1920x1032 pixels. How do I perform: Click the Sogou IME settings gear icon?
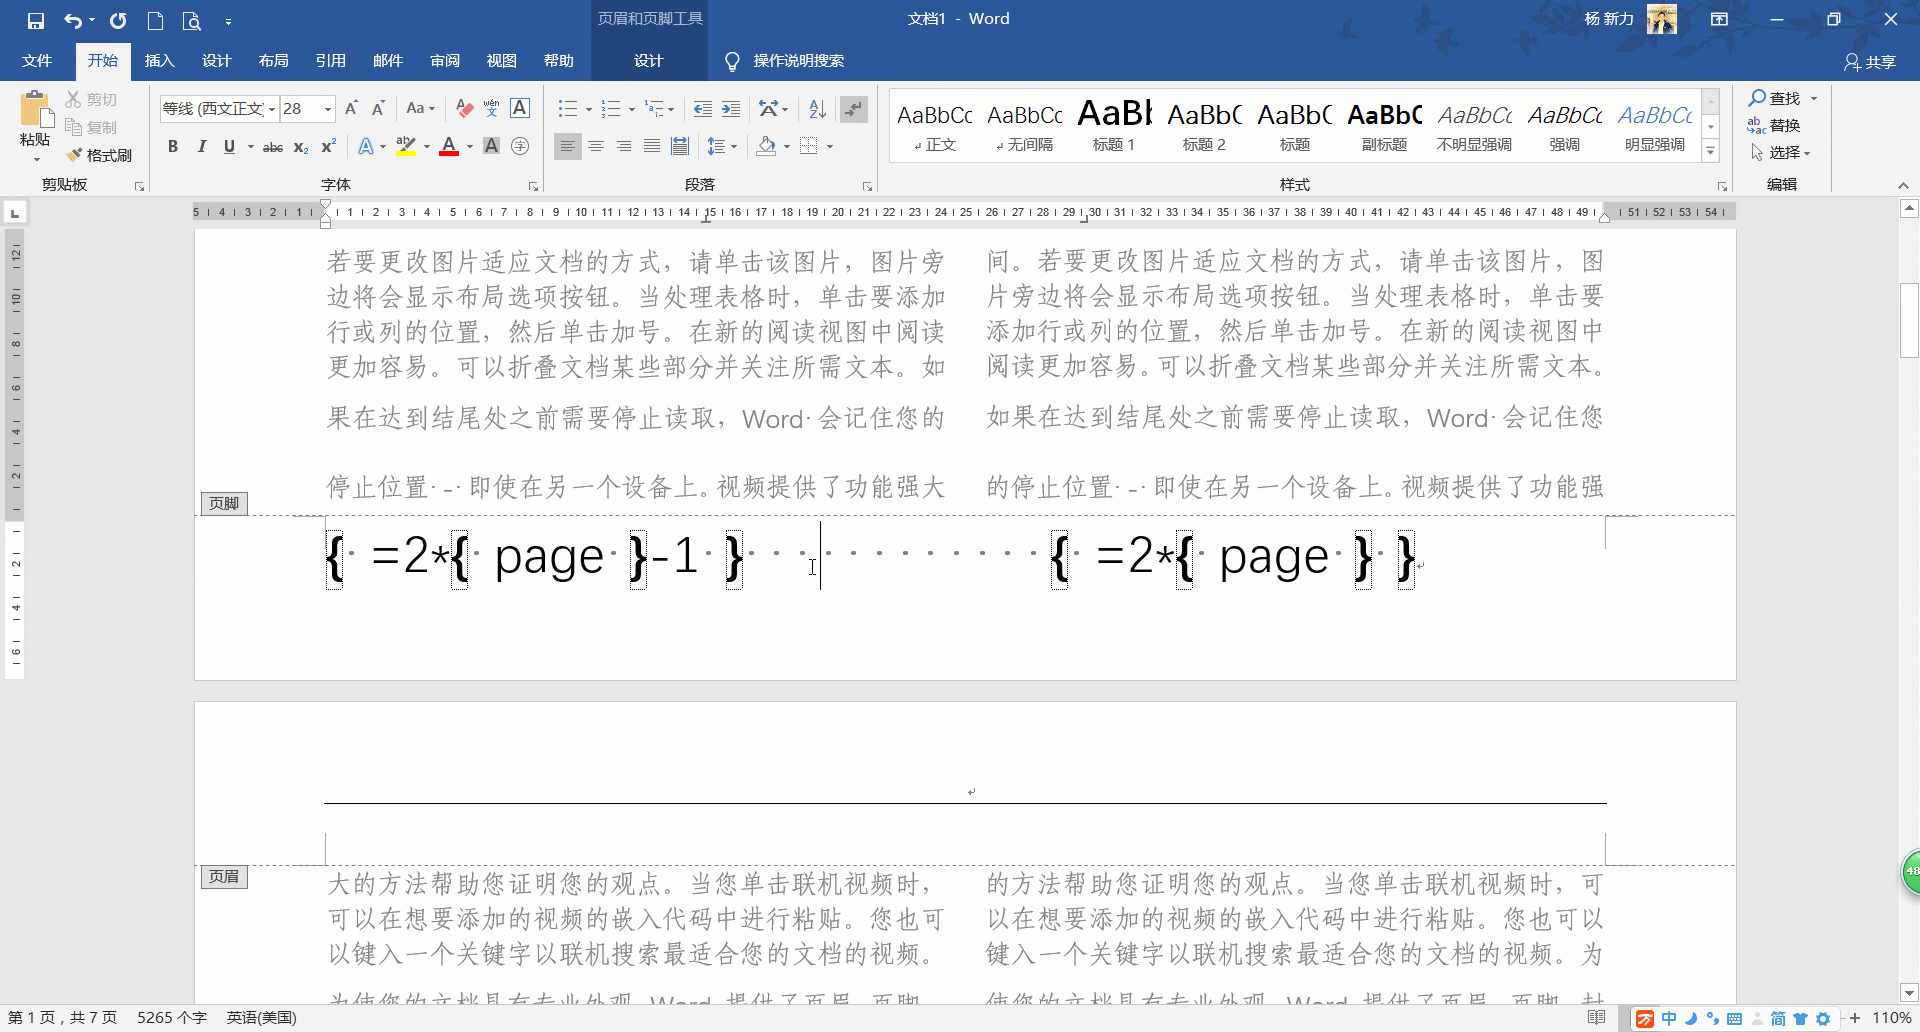(x=1823, y=1019)
